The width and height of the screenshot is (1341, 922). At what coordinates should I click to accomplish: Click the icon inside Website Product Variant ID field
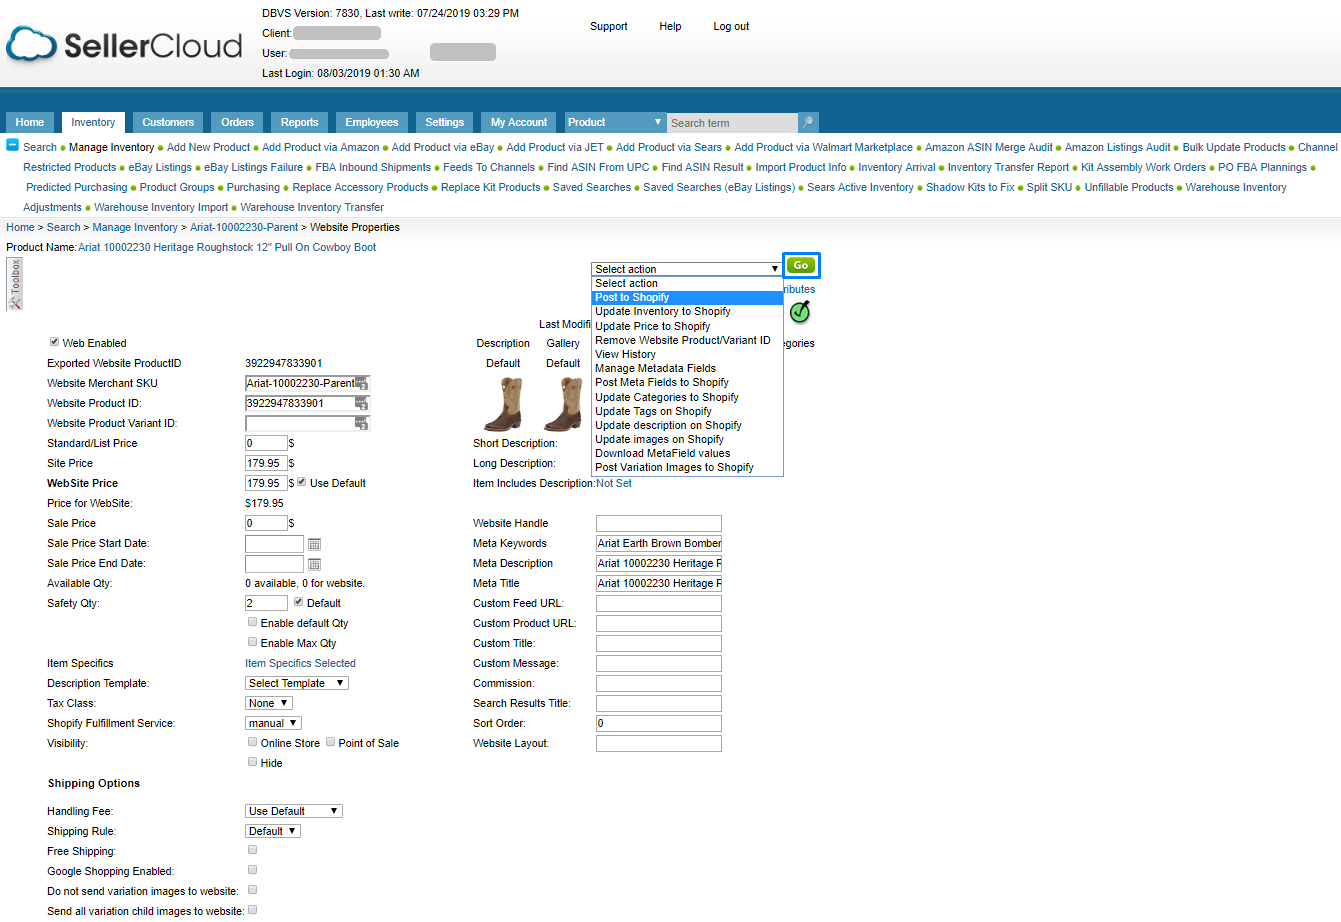[x=362, y=424]
